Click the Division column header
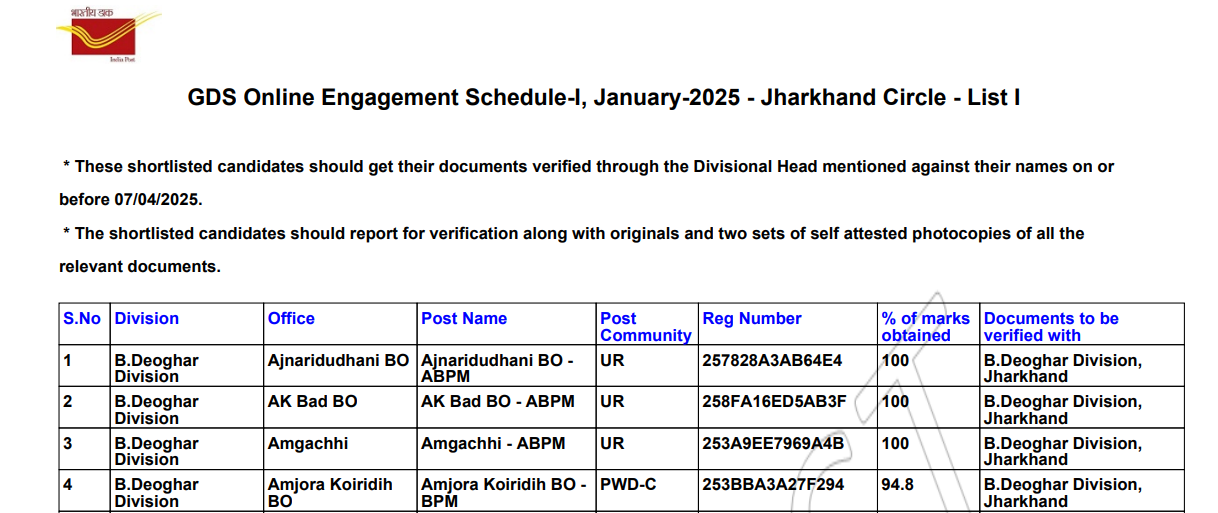 (147, 319)
